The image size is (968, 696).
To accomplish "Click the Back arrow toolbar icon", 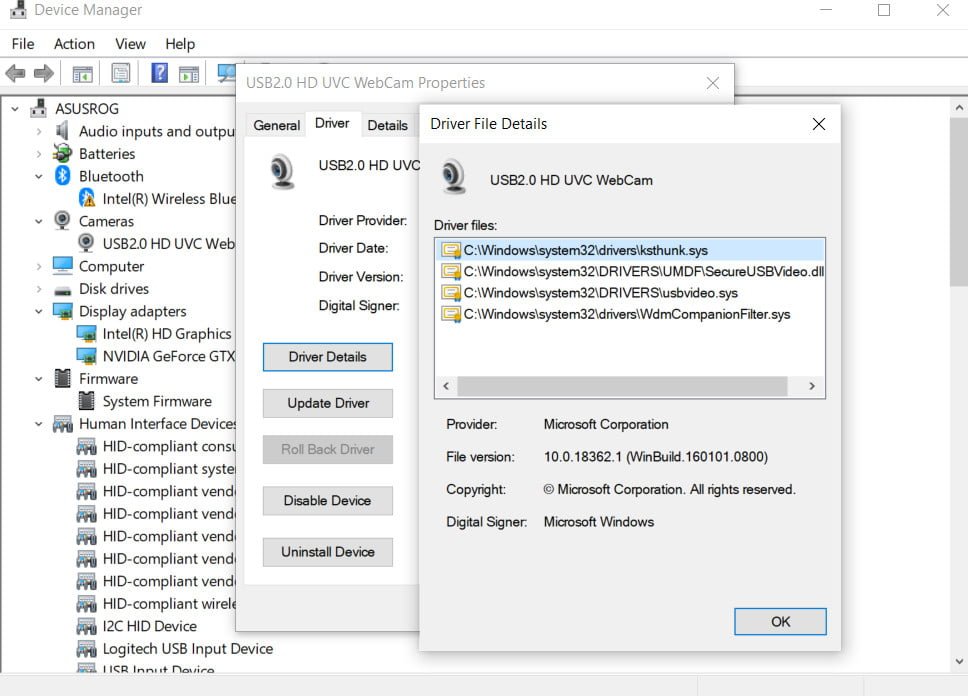I will point(15,73).
